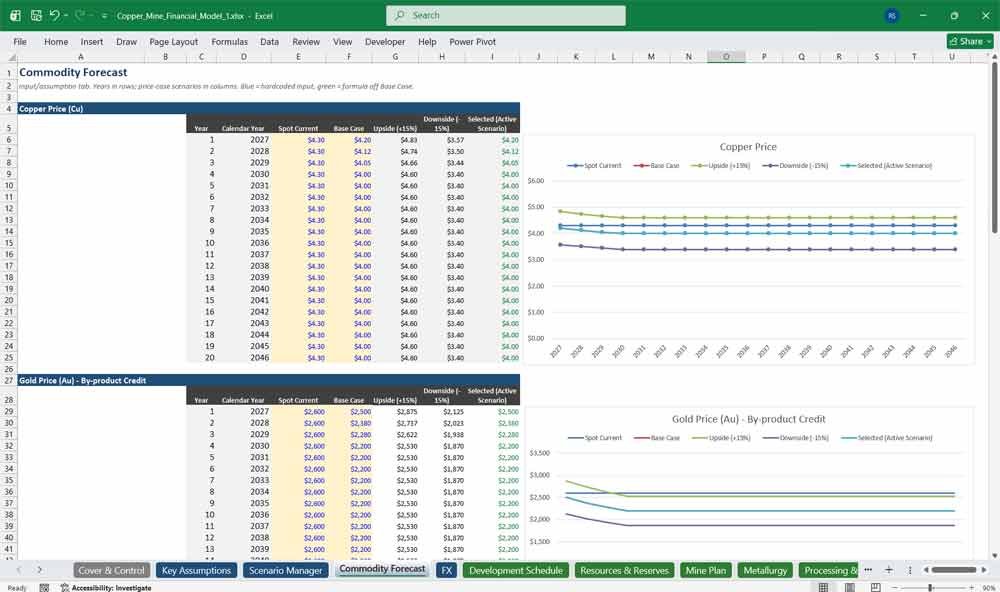Switch to the Scenario Manager sheet
The image size is (1000, 592).
click(x=286, y=570)
